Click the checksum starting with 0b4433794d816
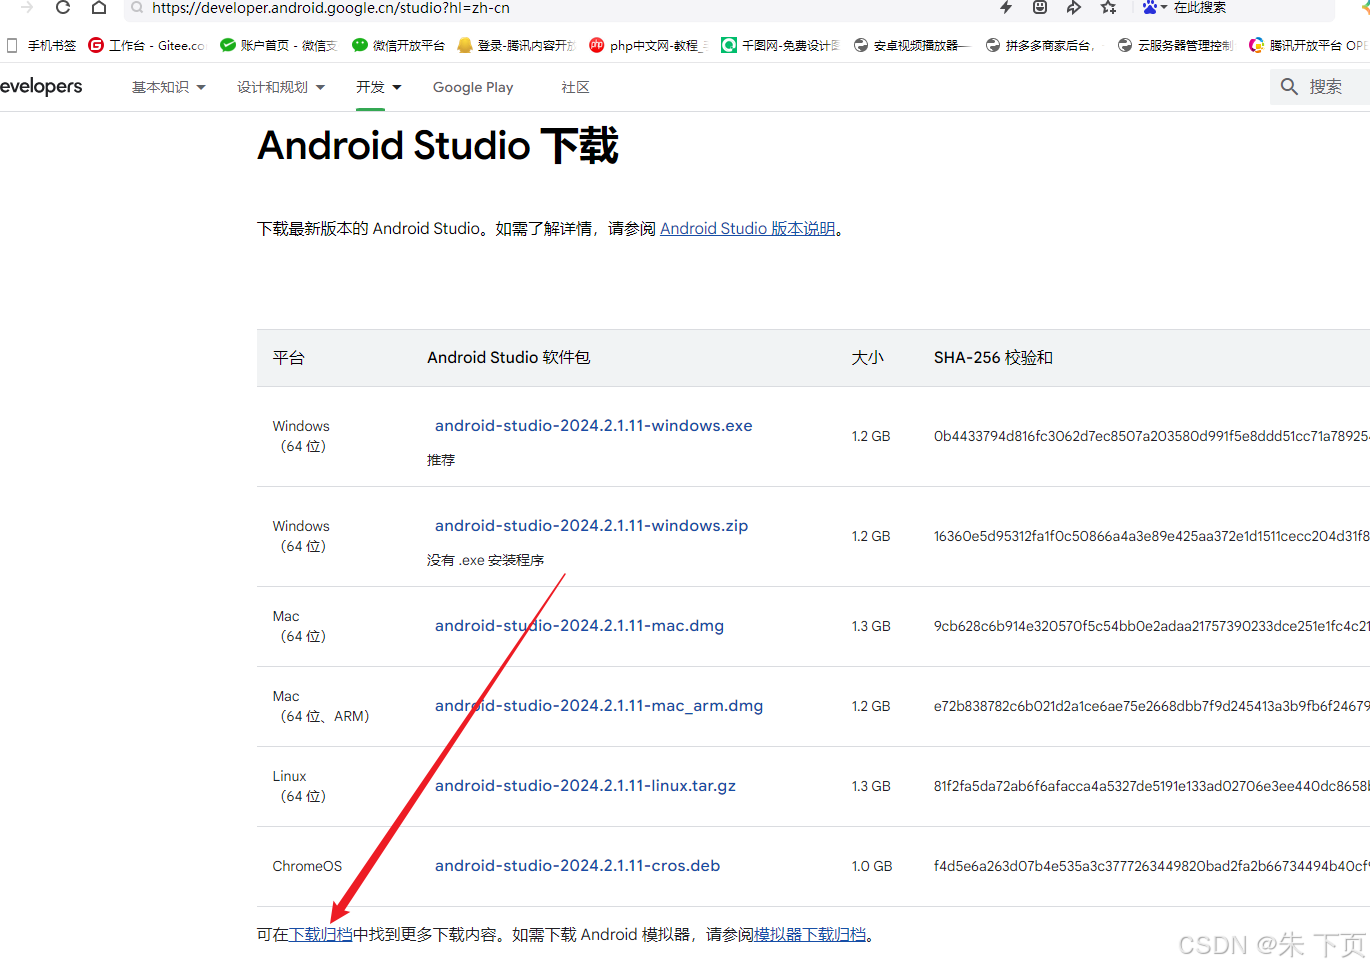1370x968 pixels. [1151, 436]
